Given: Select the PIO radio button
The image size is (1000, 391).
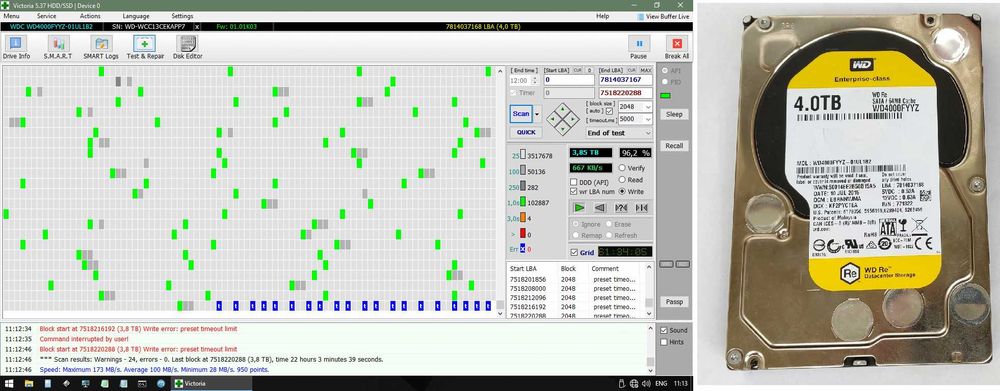Looking at the screenshot, I should (x=665, y=82).
